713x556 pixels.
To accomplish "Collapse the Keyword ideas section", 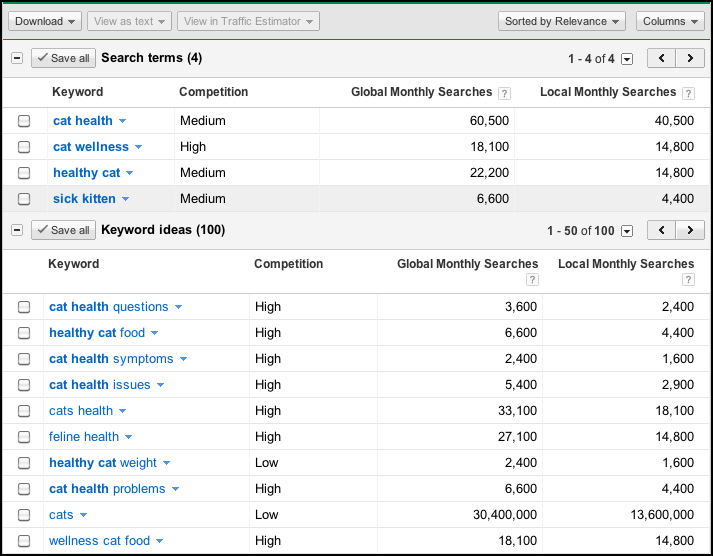I will coord(17,230).
